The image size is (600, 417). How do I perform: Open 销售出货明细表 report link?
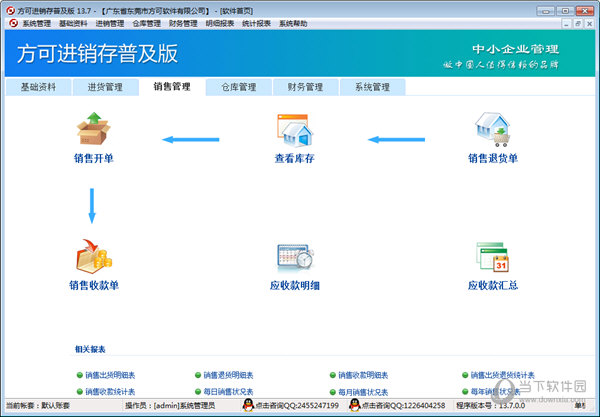point(110,375)
